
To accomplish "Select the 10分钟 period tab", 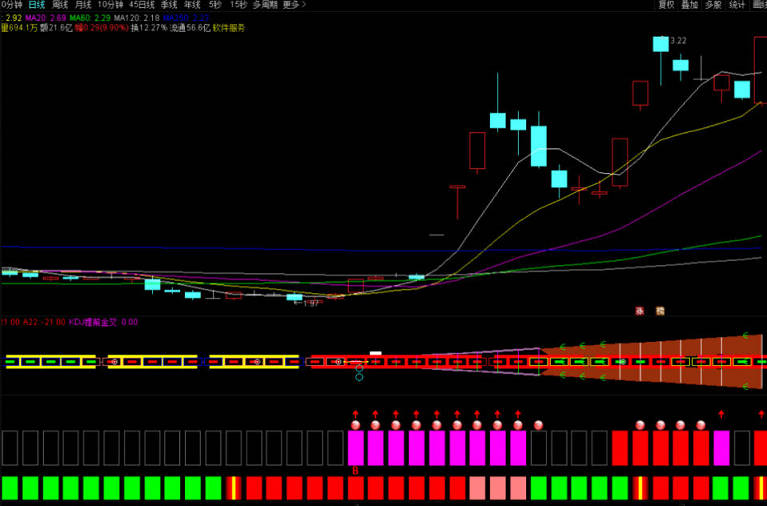I will pyautogui.click(x=111, y=5).
